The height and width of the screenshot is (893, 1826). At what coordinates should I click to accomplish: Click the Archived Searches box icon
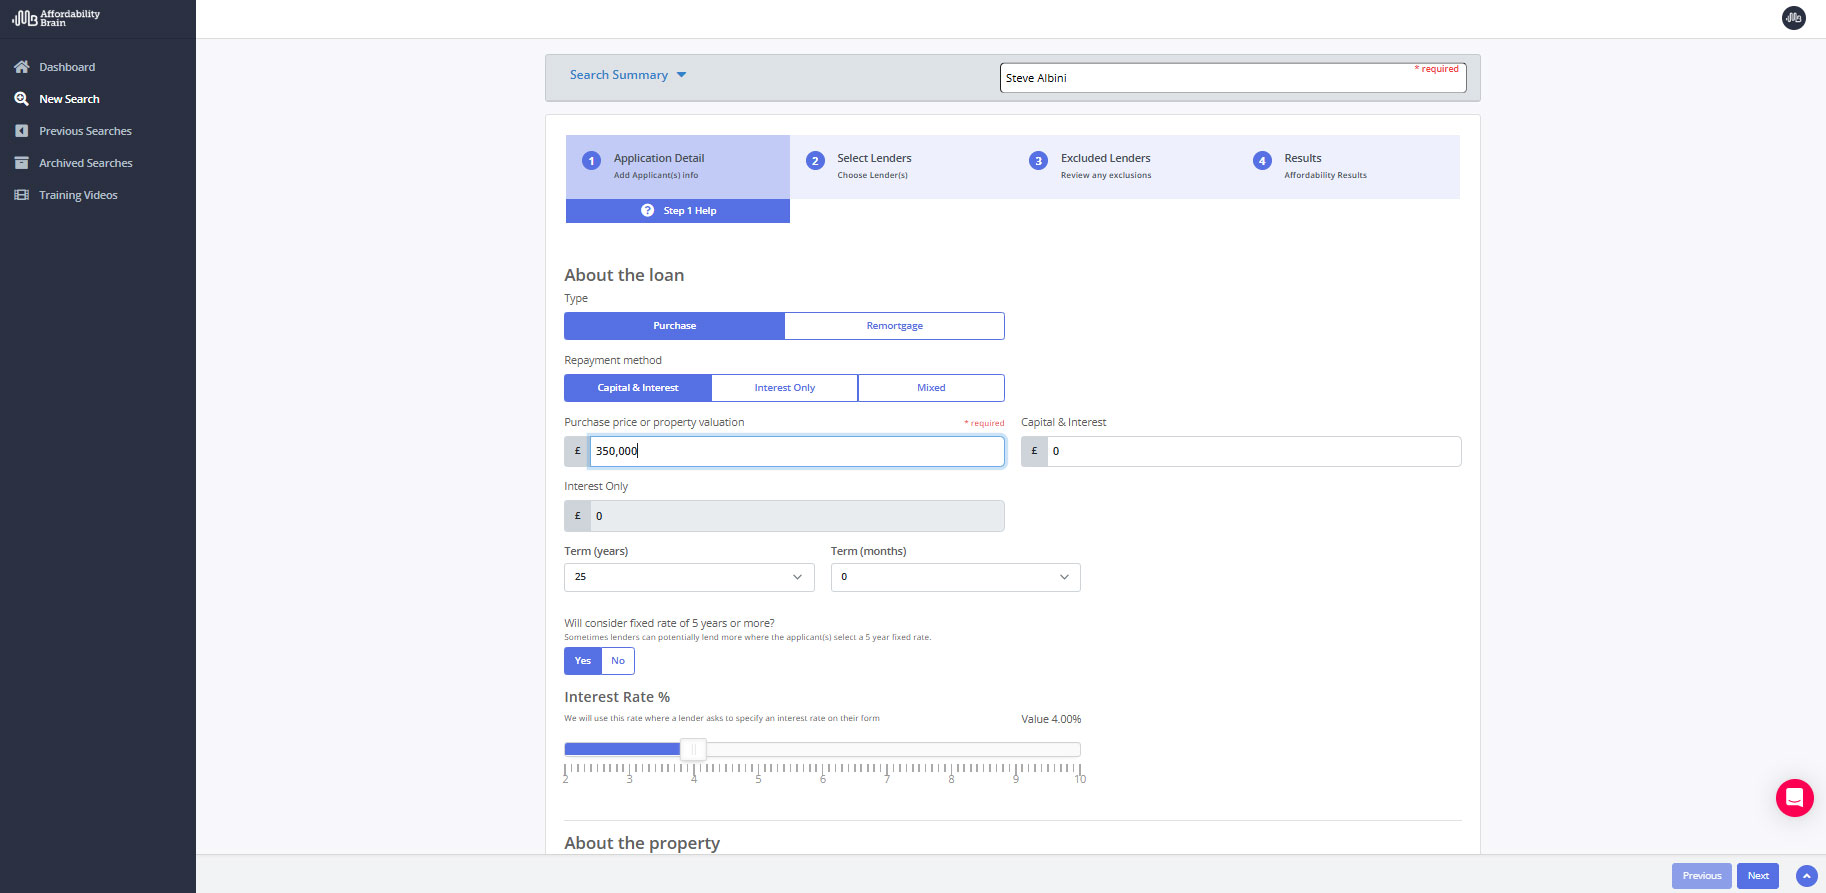click(x=21, y=163)
